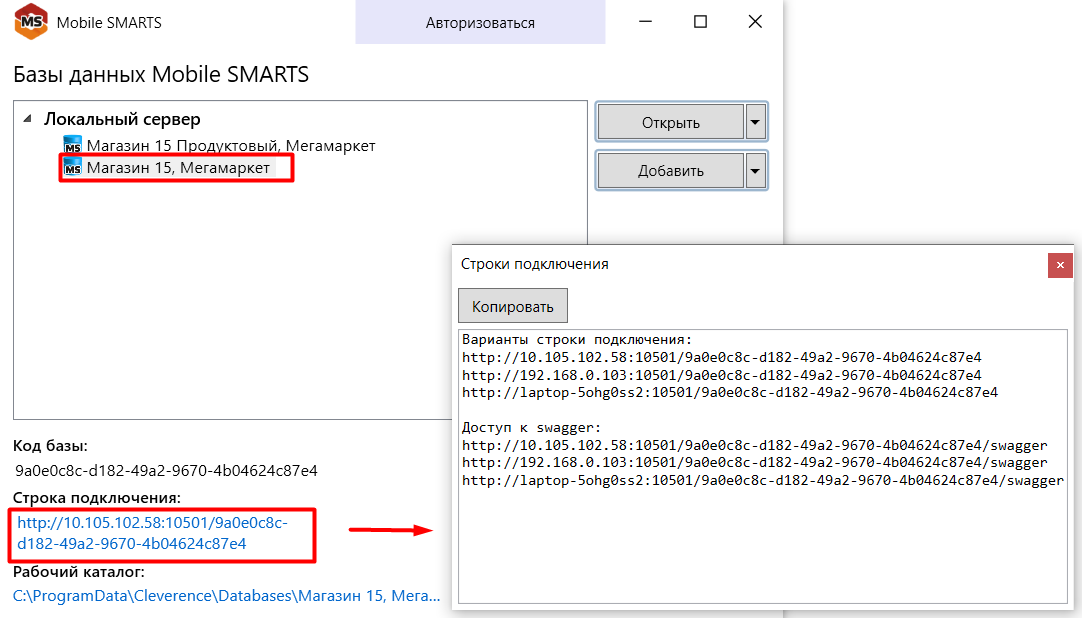The height and width of the screenshot is (618, 1082).
Task: Click the Варианты строки подключения heading line
Action: click(577, 339)
